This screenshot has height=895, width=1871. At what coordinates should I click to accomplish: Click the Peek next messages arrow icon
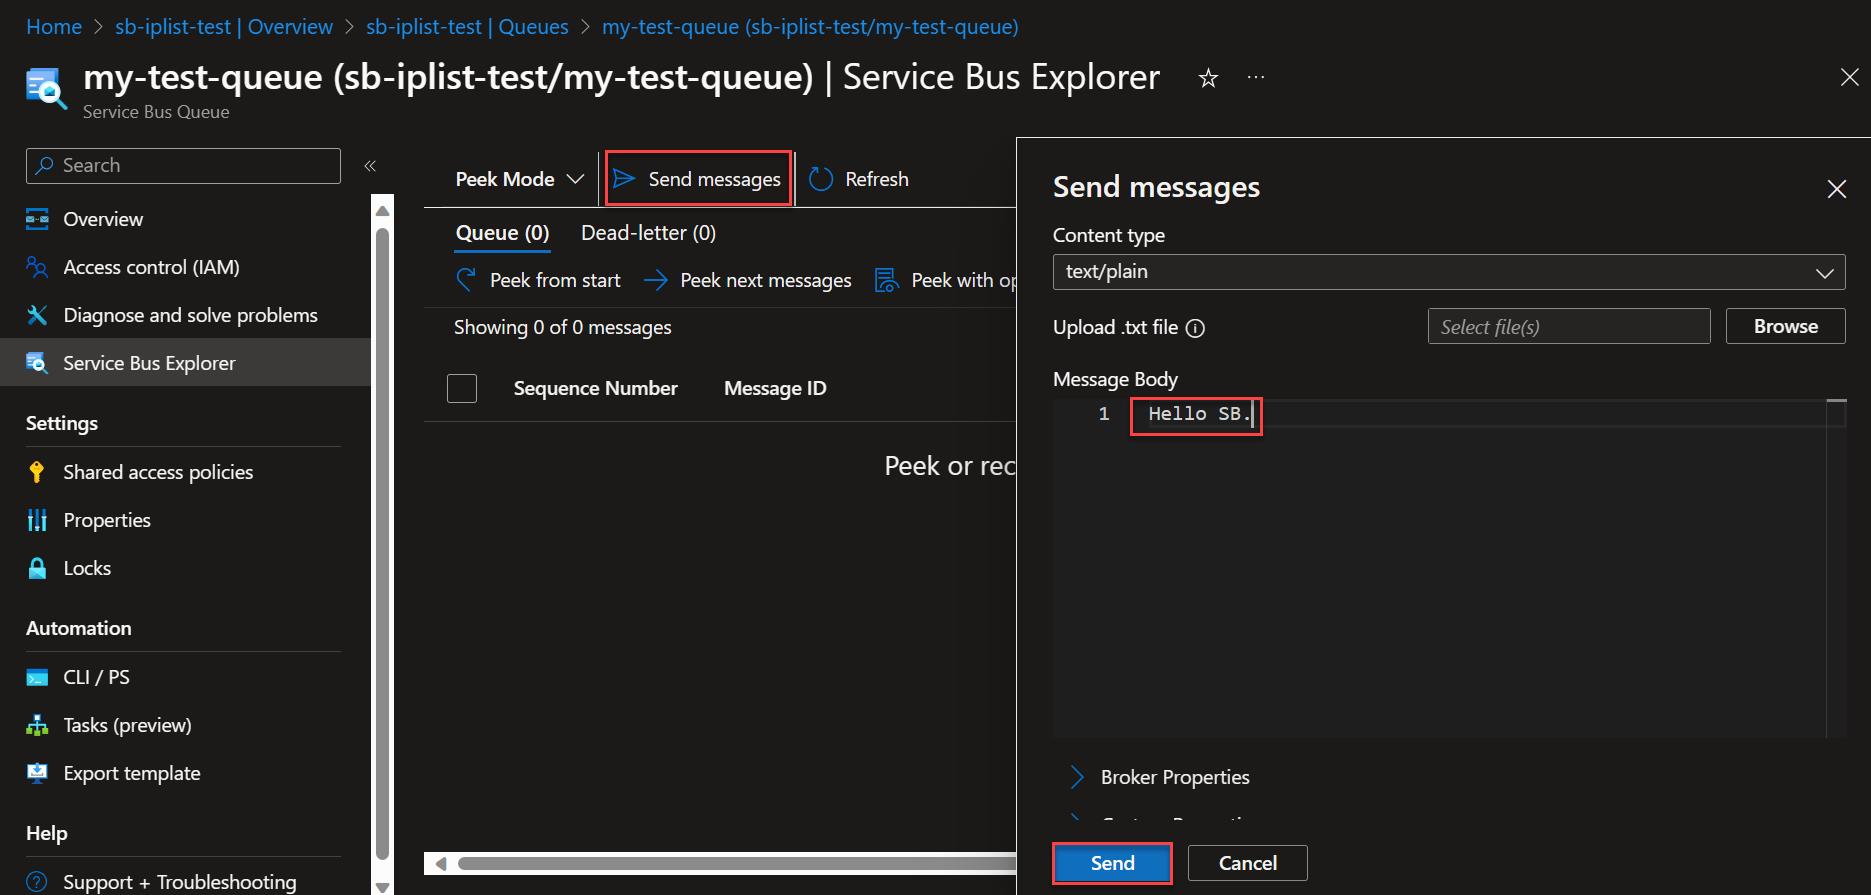pos(656,281)
